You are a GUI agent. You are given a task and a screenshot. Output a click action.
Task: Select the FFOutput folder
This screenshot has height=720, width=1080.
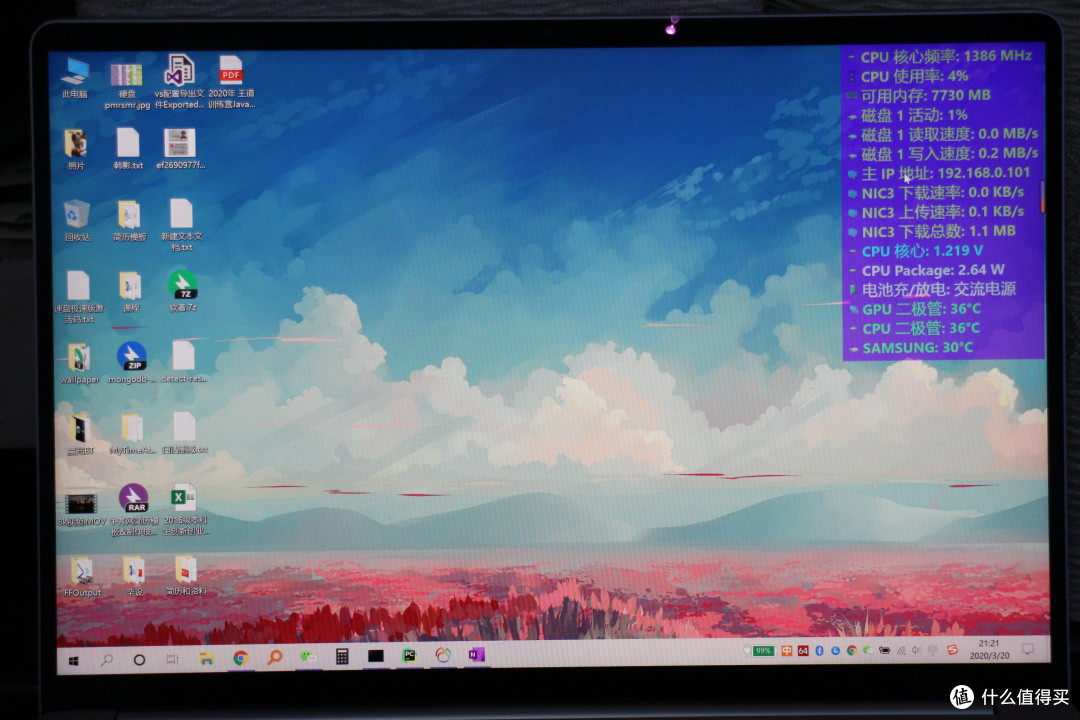(82, 577)
